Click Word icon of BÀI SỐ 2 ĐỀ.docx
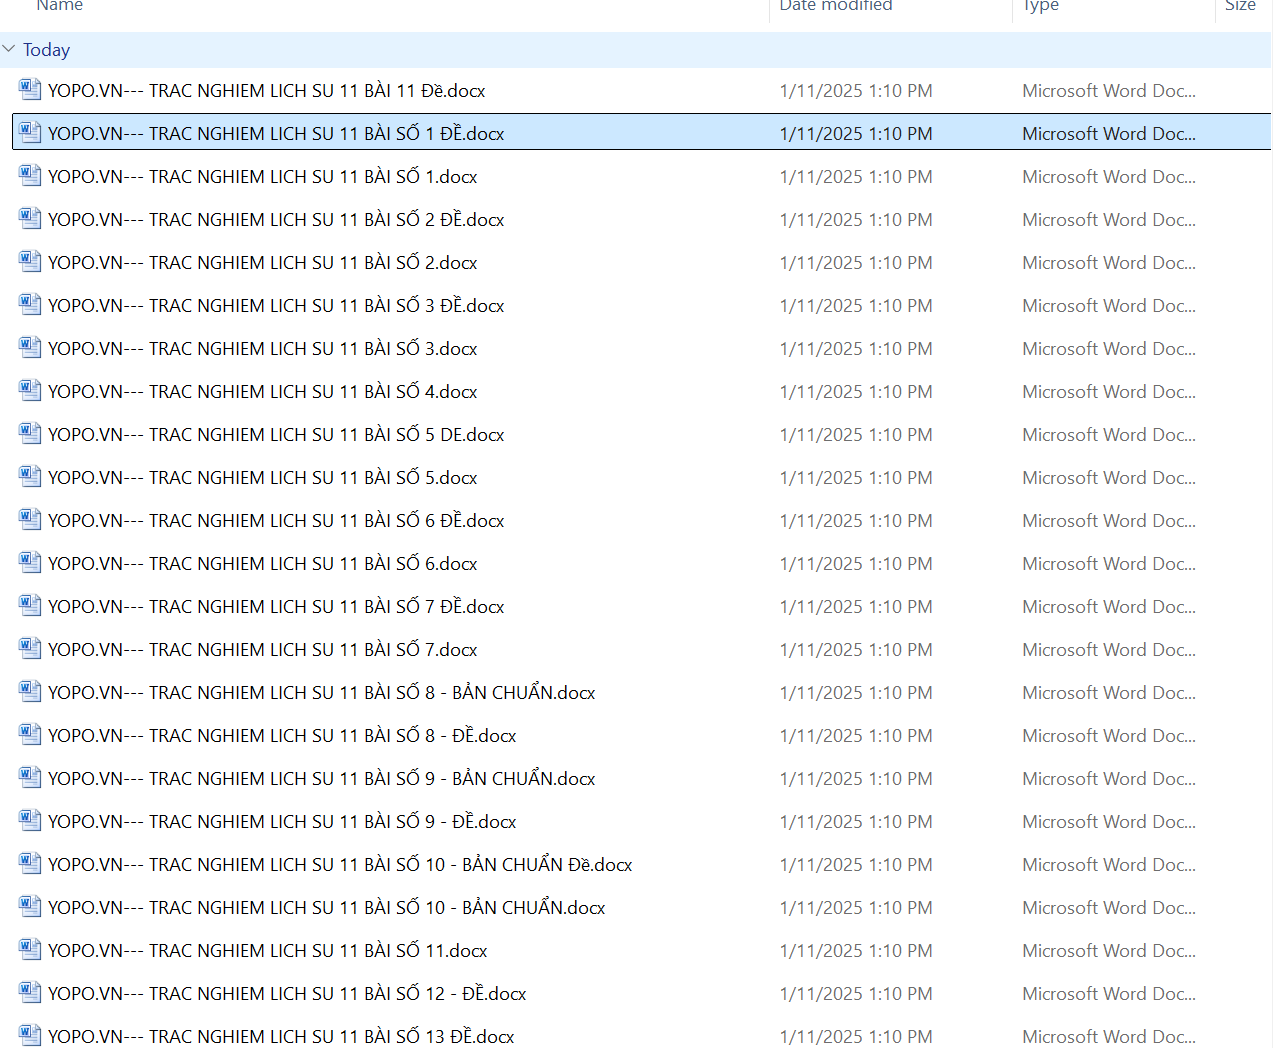This screenshot has width=1273, height=1048. (30, 219)
